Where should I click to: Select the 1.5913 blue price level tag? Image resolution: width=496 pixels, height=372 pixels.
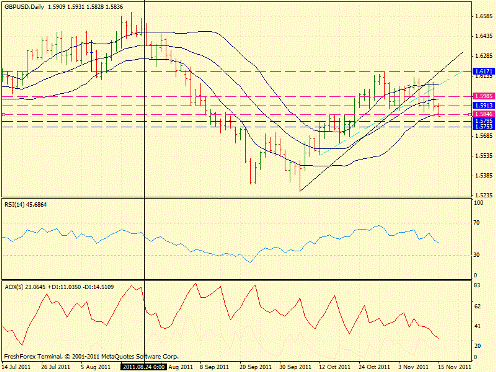(x=483, y=105)
